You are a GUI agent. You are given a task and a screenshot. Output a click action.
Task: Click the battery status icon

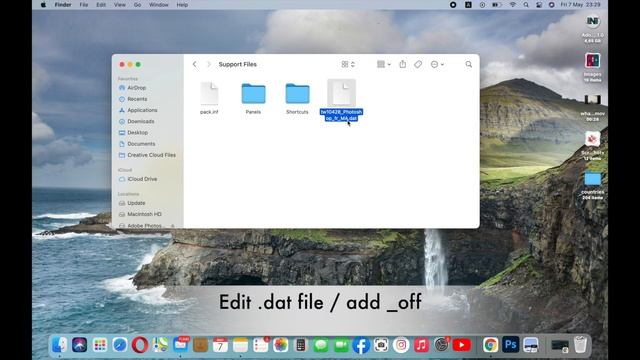[x=497, y=5]
